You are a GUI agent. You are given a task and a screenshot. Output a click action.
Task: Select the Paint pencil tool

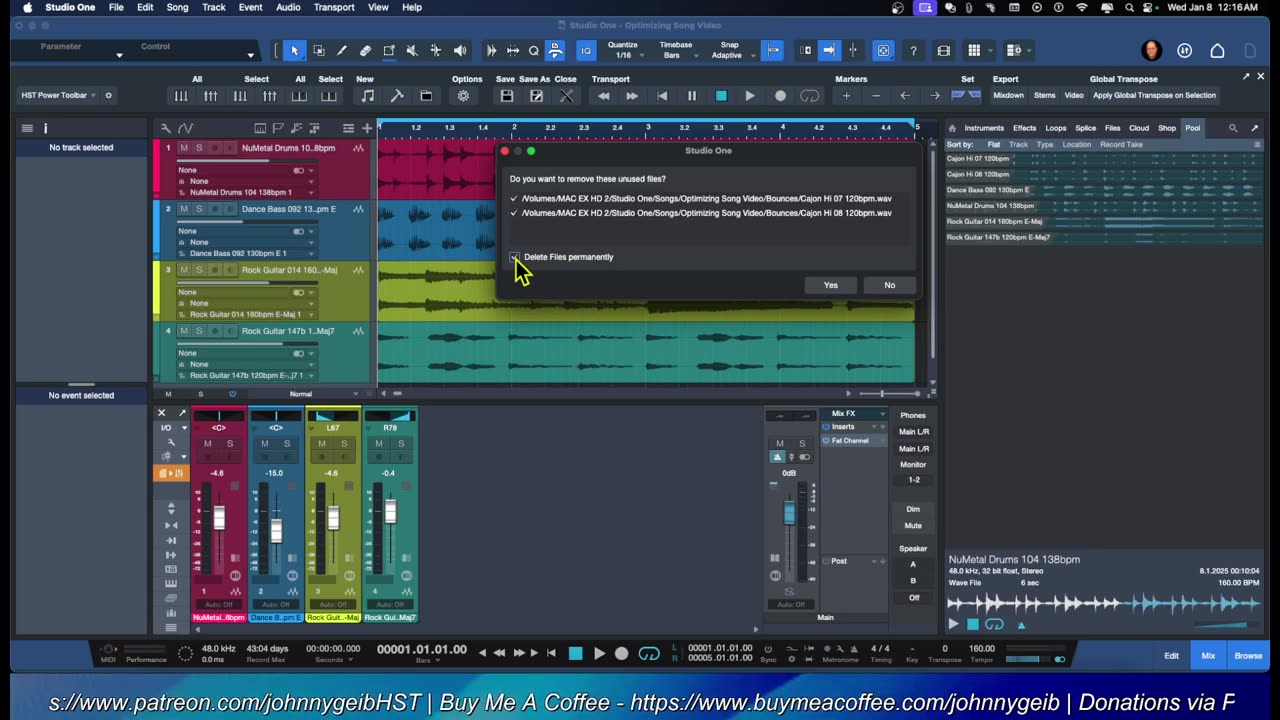(341, 51)
